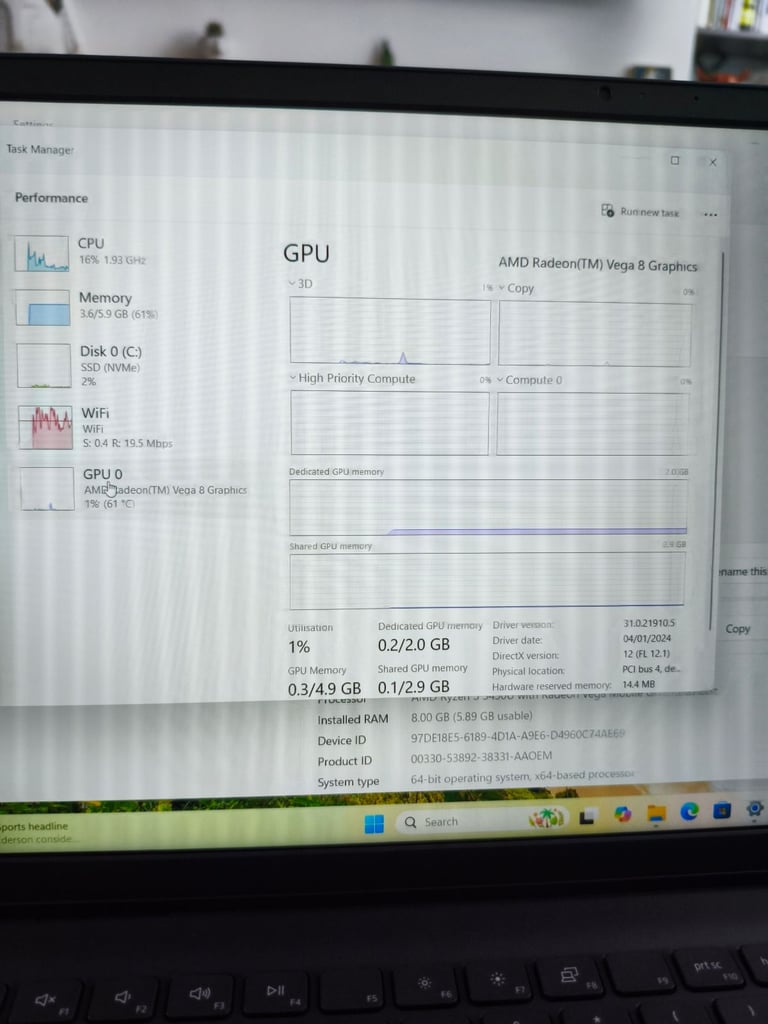Click the DirectX value '12 (FL 12.1)'
This screenshot has height=1024, width=768.
pos(646,653)
